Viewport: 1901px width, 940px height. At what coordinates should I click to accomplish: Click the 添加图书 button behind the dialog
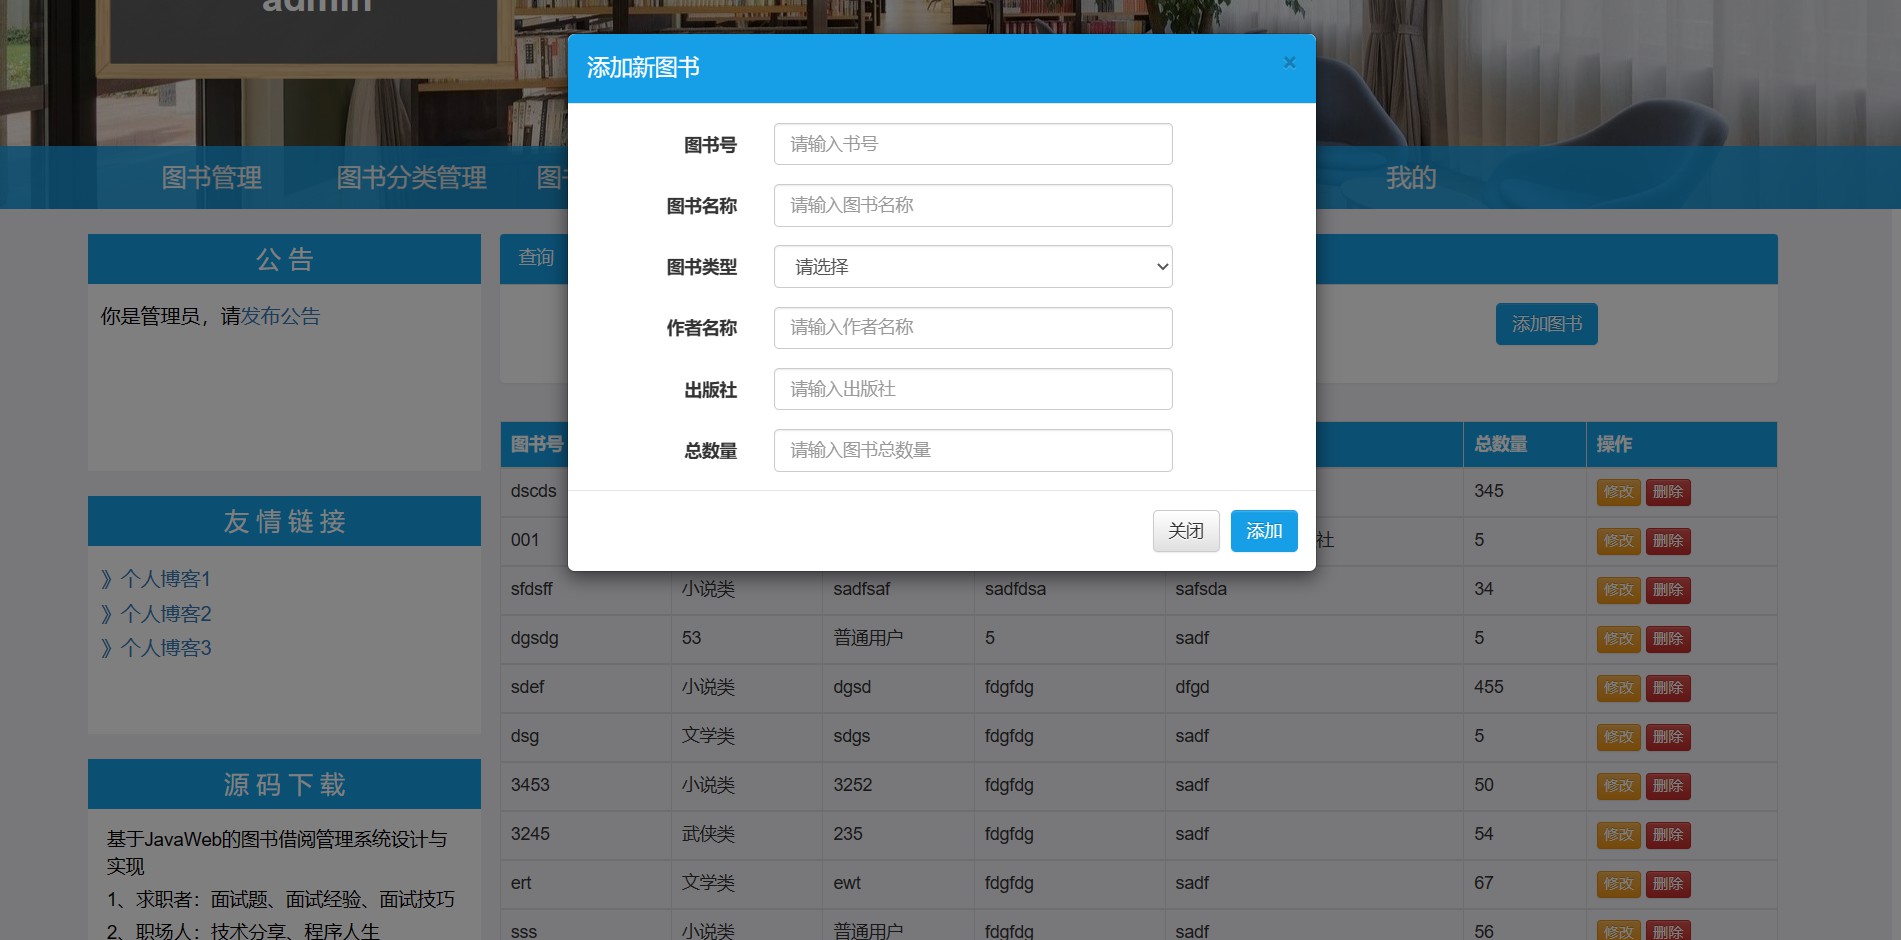pyautogui.click(x=1547, y=324)
